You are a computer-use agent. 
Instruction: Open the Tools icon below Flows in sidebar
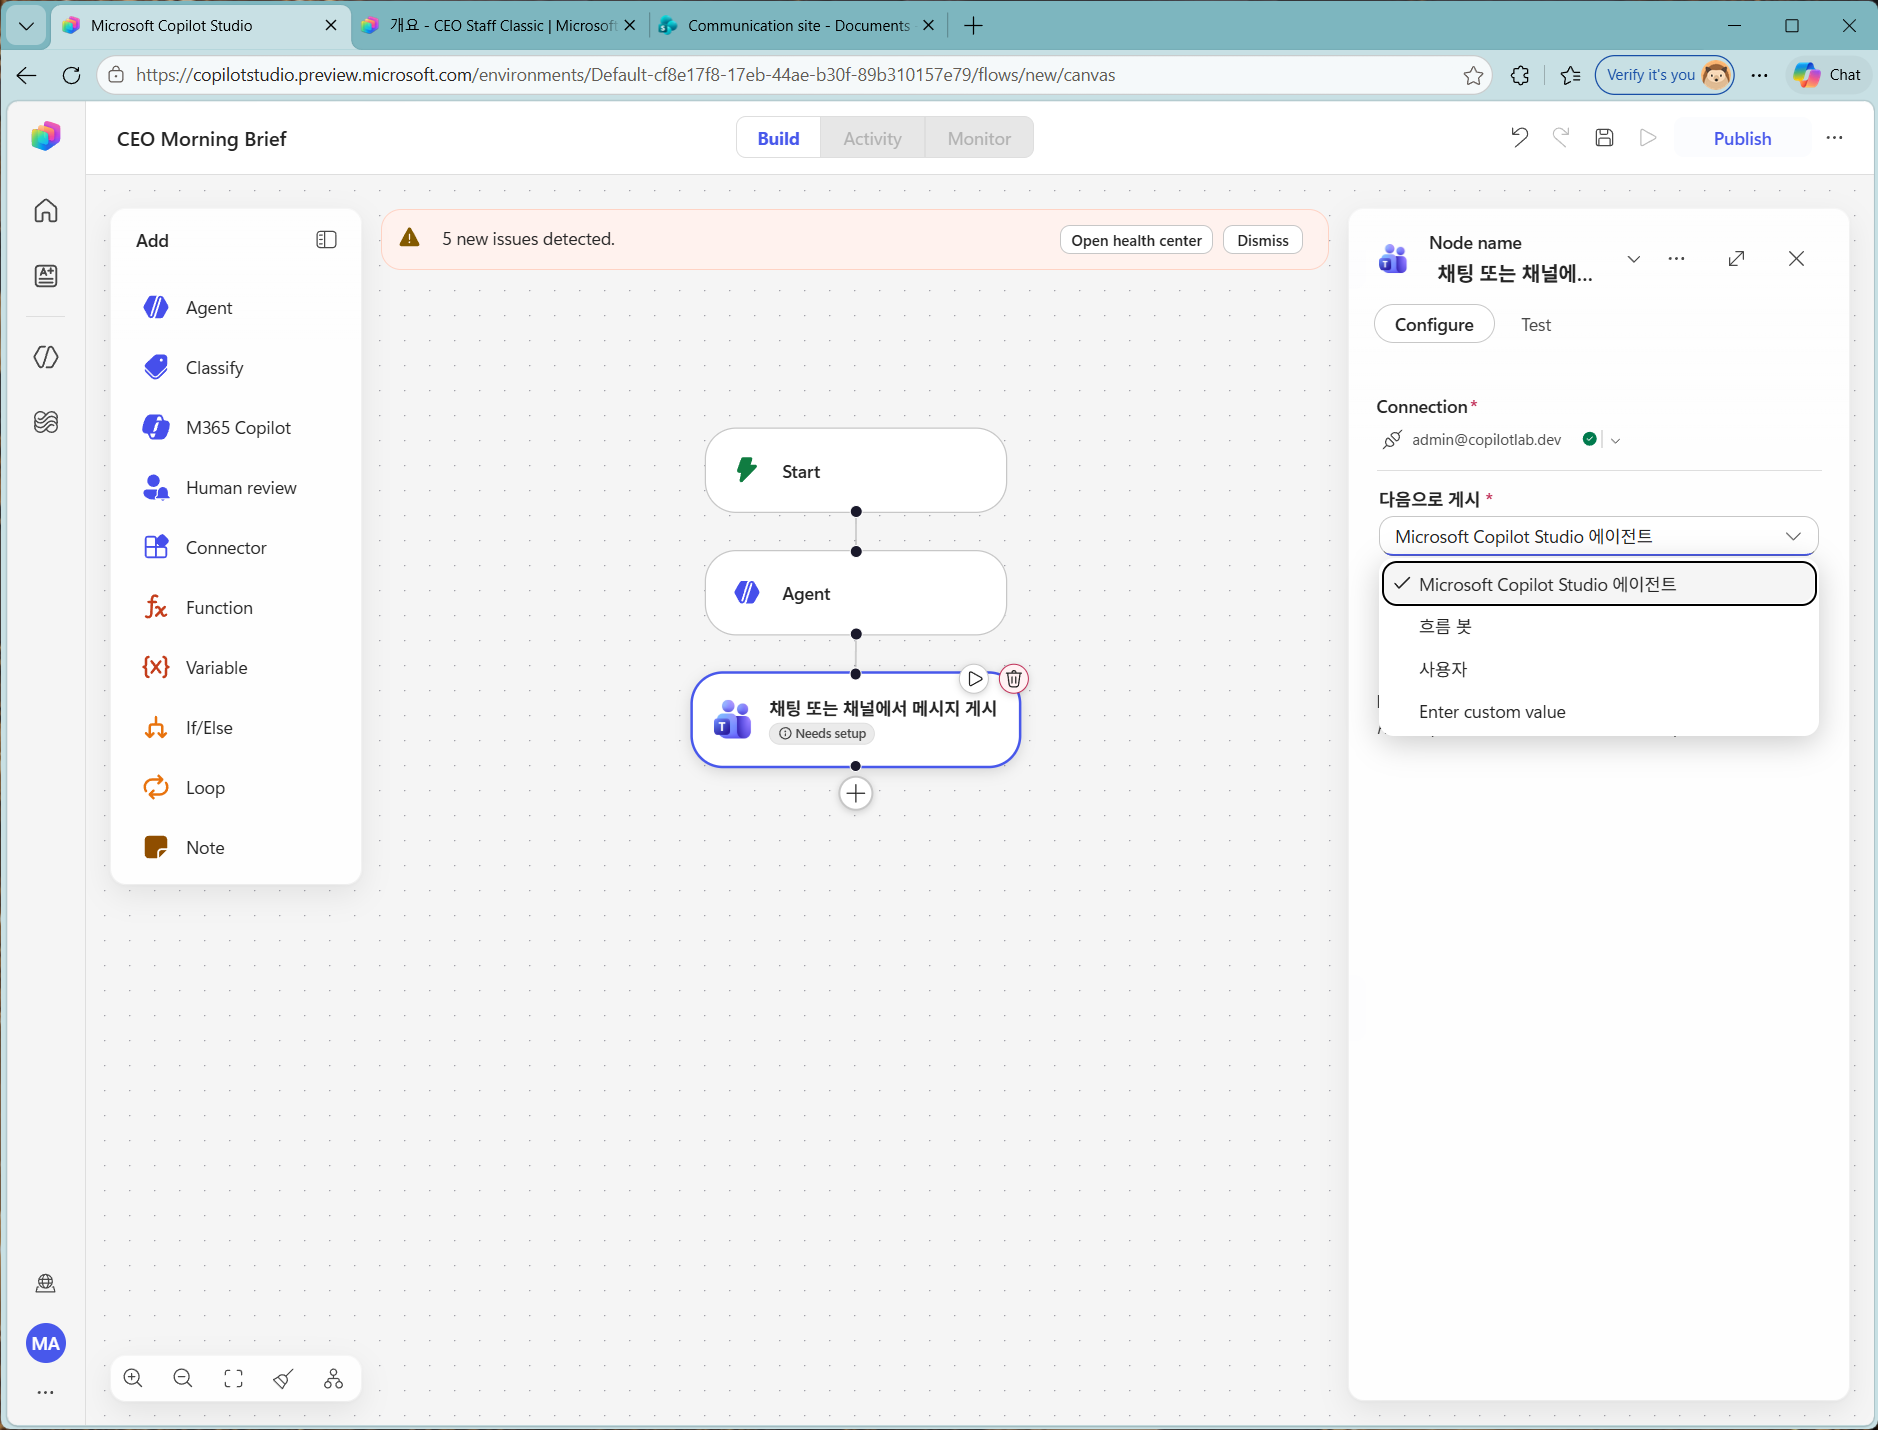click(46, 422)
